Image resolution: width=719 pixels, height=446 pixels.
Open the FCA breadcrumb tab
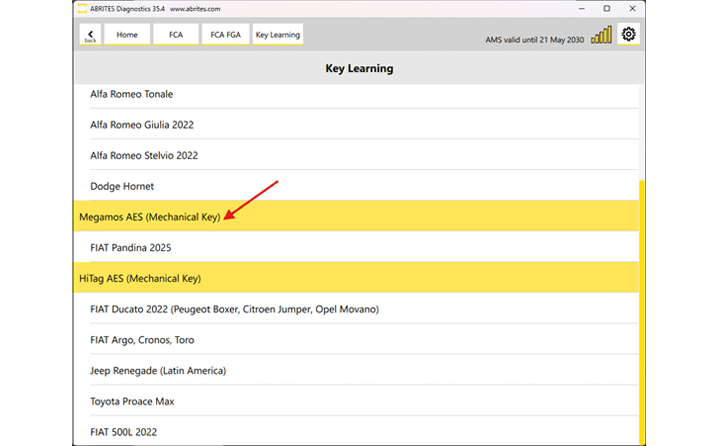175,35
